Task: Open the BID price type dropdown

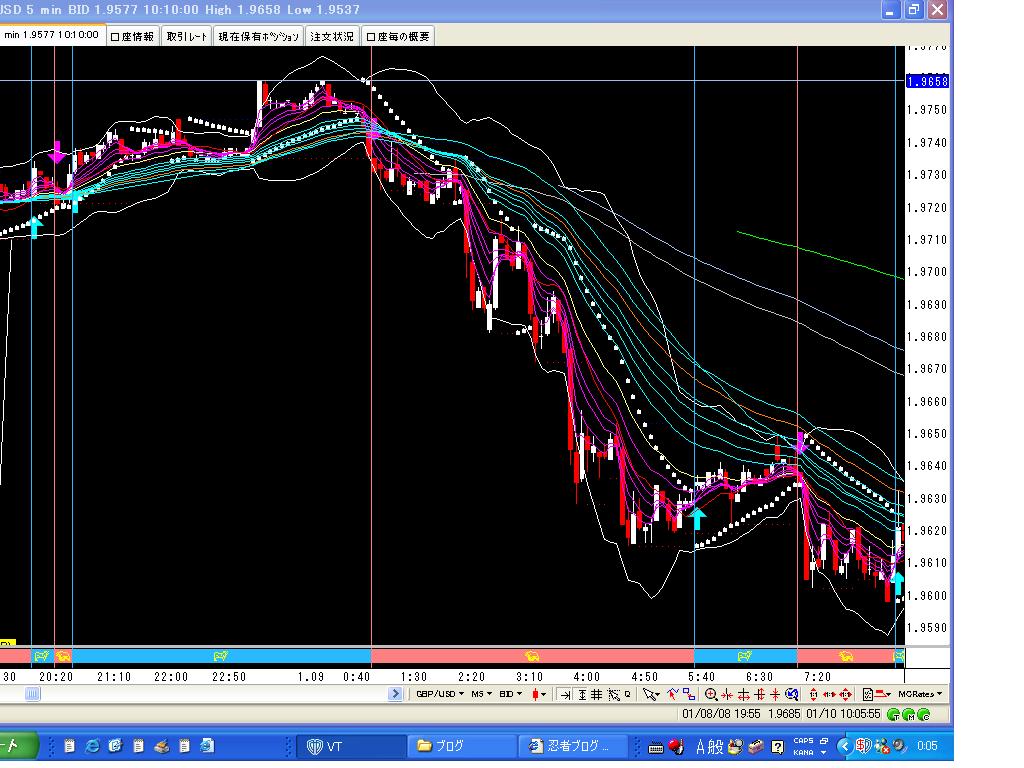Action: point(511,694)
